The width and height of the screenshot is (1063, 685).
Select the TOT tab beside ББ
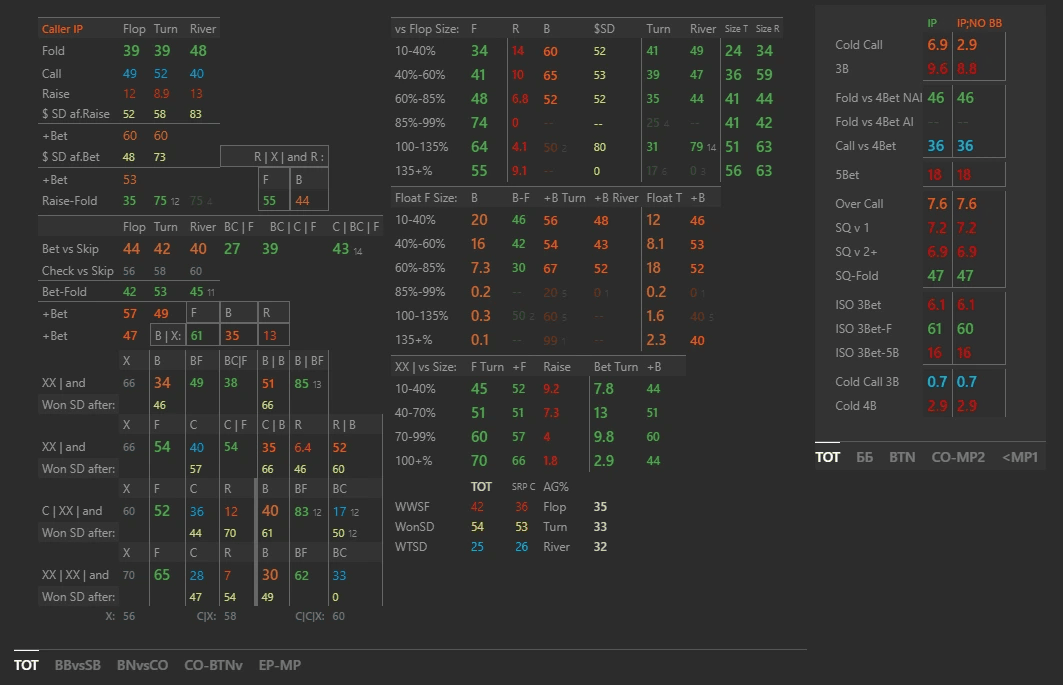click(x=827, y=457)
